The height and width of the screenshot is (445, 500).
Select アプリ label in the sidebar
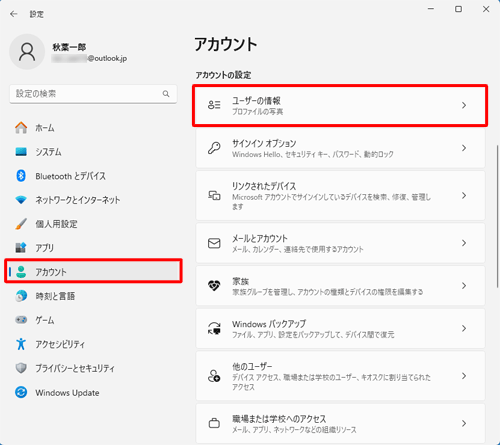pyautogui.click(x=45, y=248)
